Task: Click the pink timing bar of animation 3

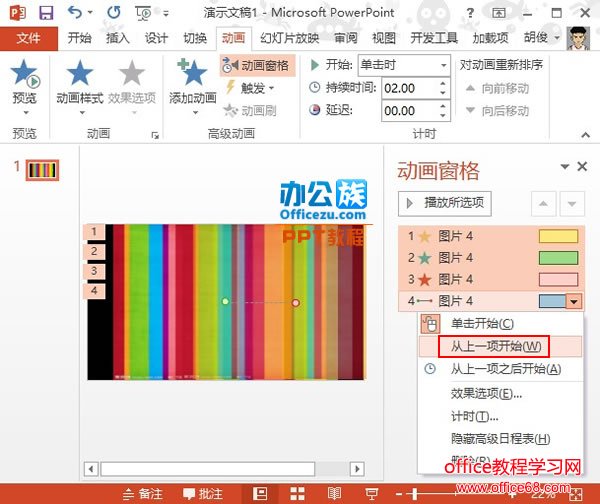Action: click(x=558, y=279)
